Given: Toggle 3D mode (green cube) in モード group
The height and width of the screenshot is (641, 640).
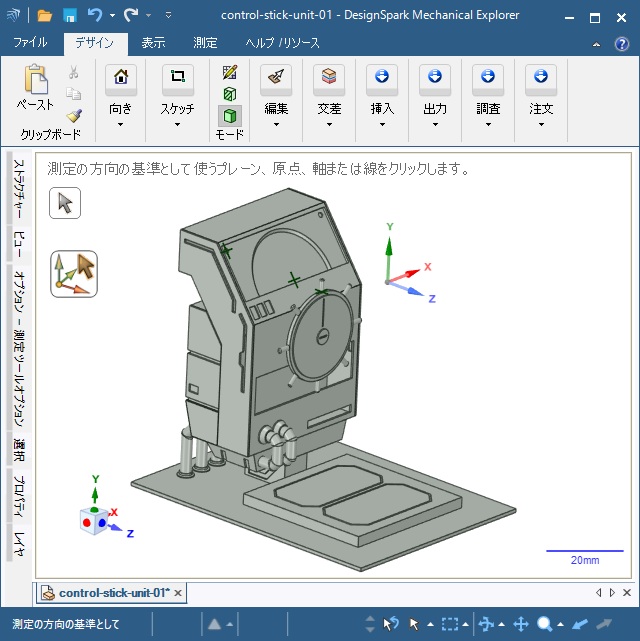Looking at the screenshot, I should pyautogui.click(x=229, y=113).
